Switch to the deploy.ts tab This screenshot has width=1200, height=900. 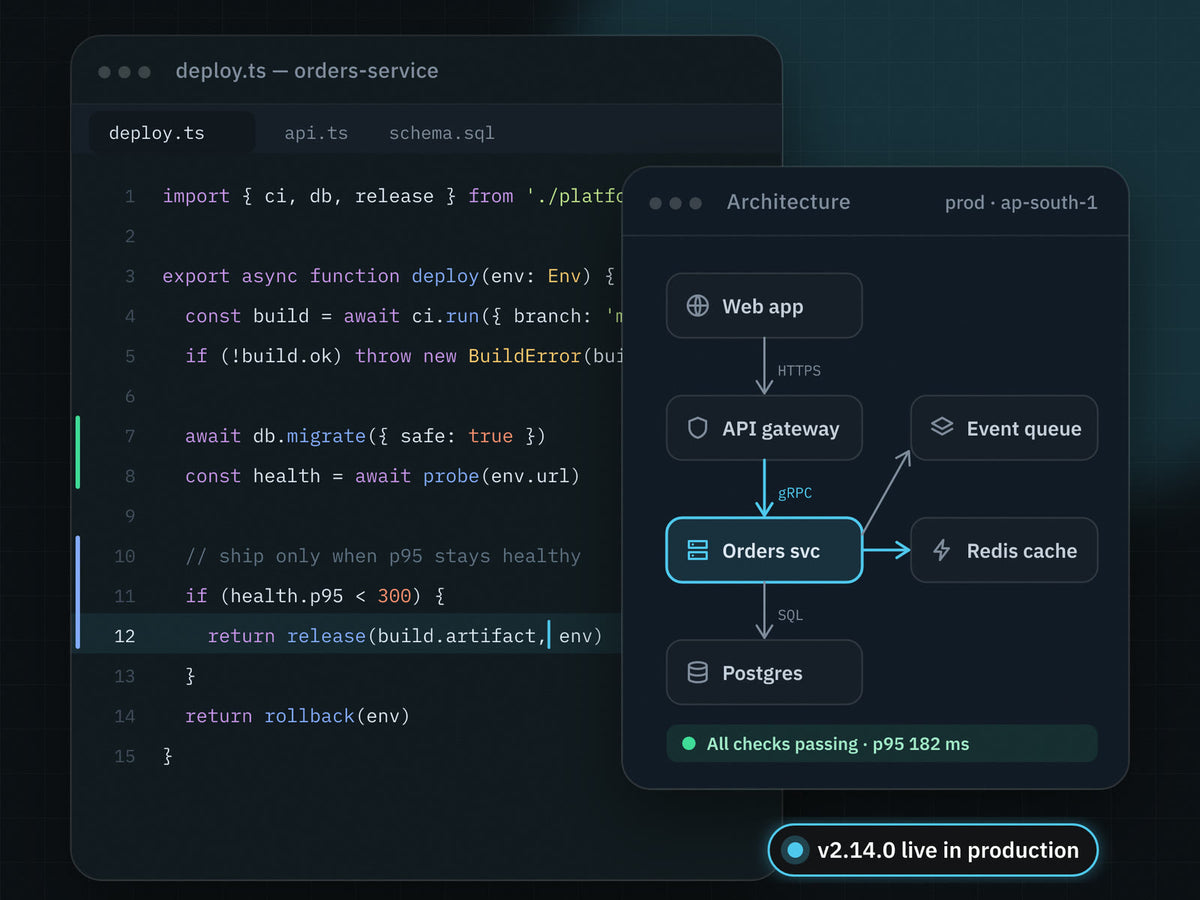(171, 133)
